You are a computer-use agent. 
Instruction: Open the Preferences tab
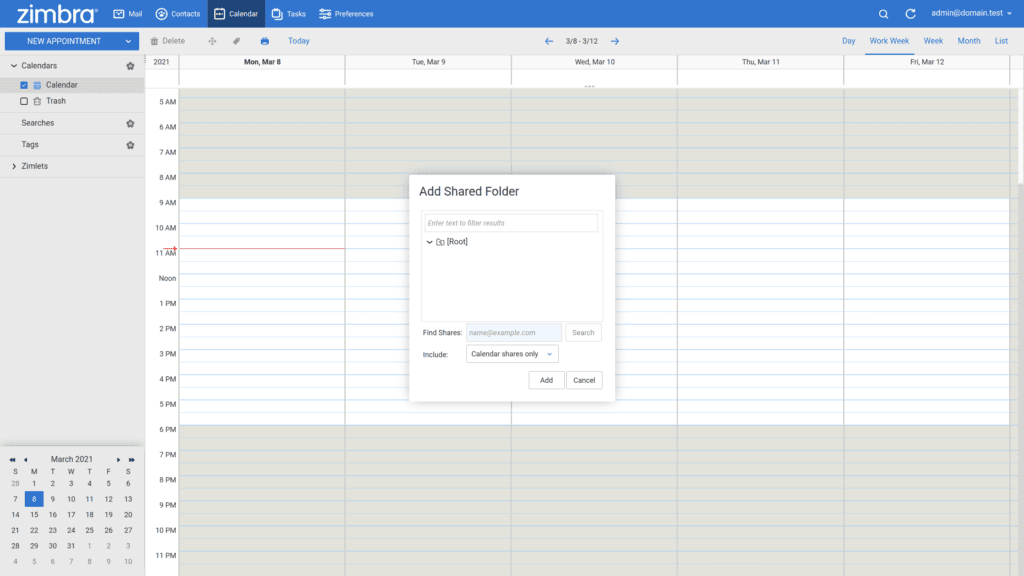click(346, 14)
